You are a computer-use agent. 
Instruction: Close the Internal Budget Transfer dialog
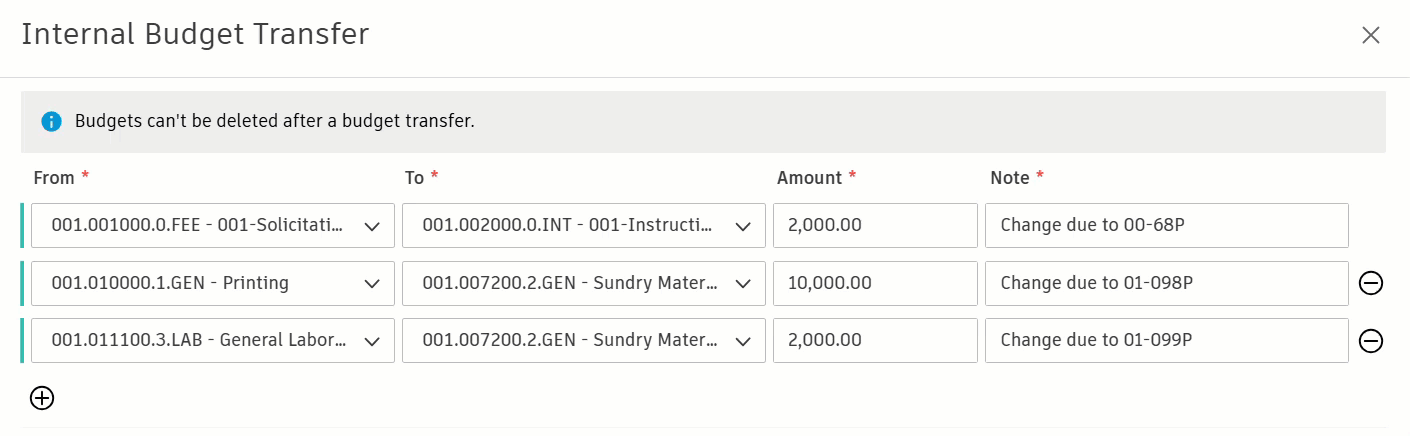click(x=1370, y=35)
